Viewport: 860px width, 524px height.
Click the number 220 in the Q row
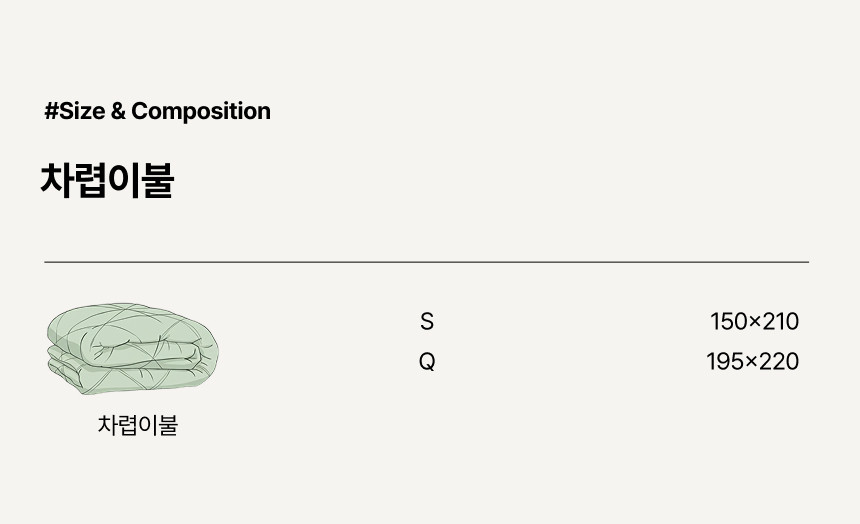click(779, 361)
